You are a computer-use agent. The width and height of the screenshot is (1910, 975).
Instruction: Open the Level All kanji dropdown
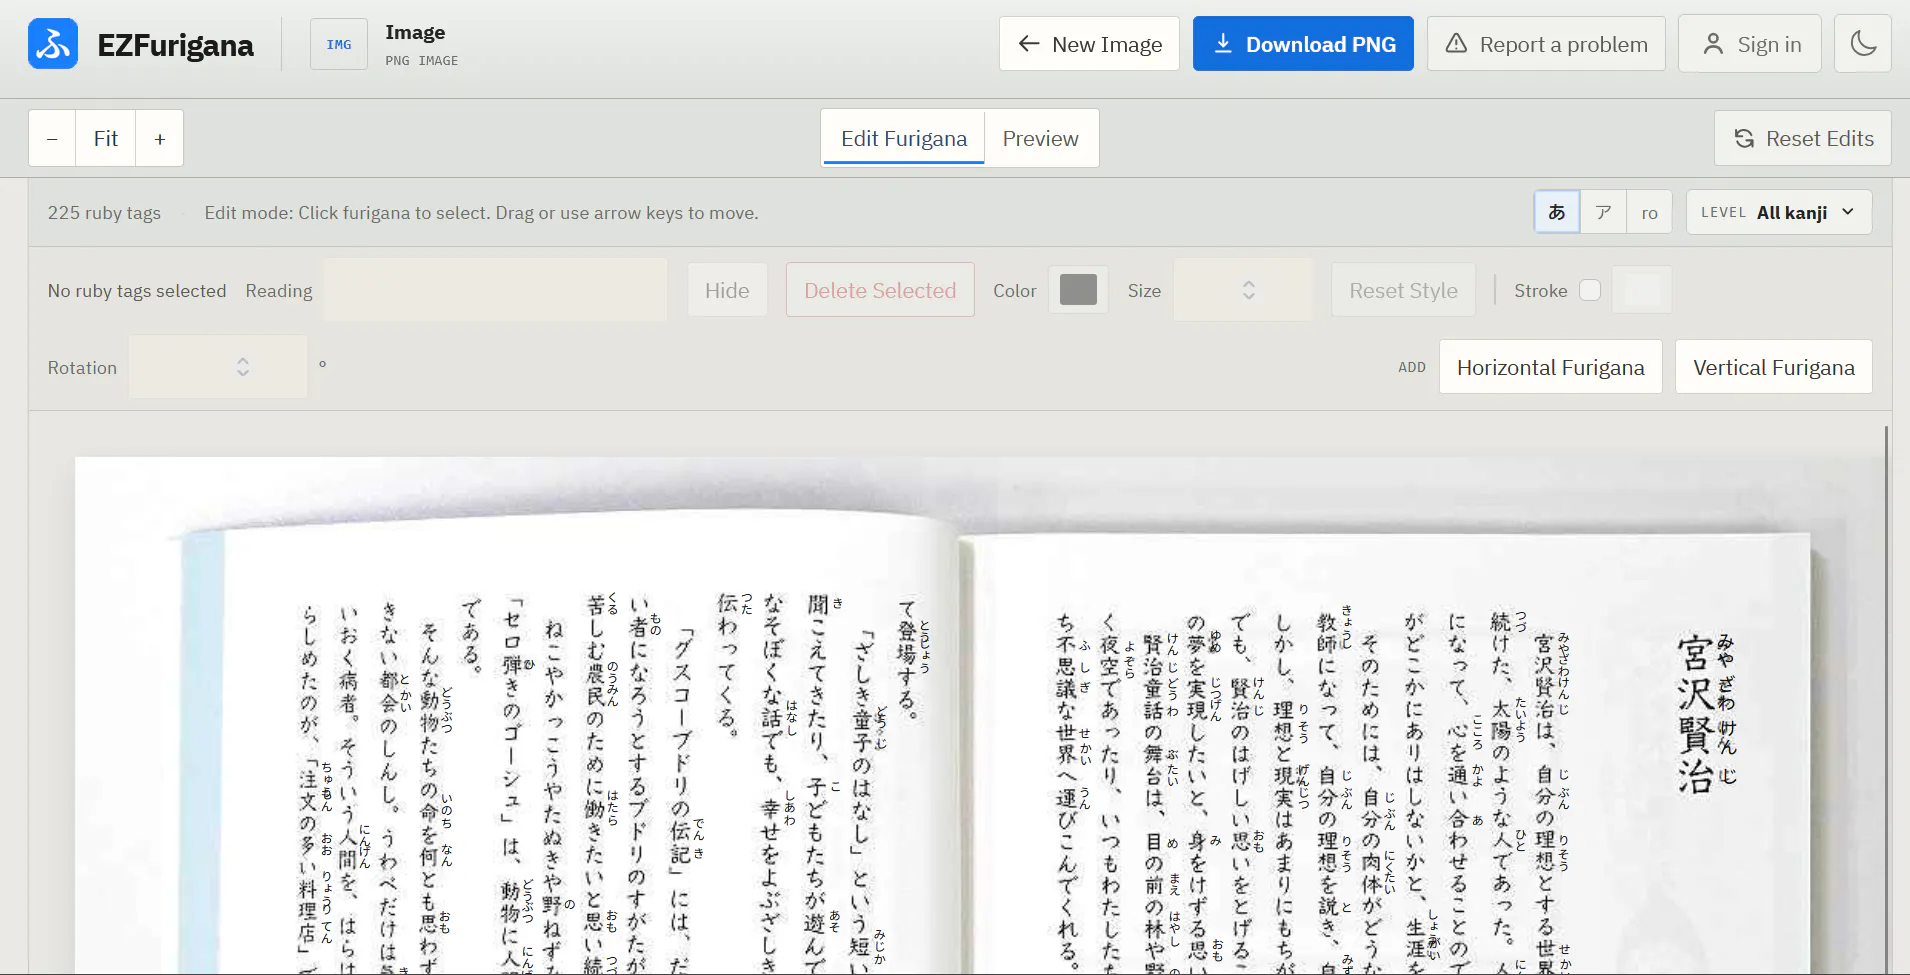click(x=1779, y=212)
